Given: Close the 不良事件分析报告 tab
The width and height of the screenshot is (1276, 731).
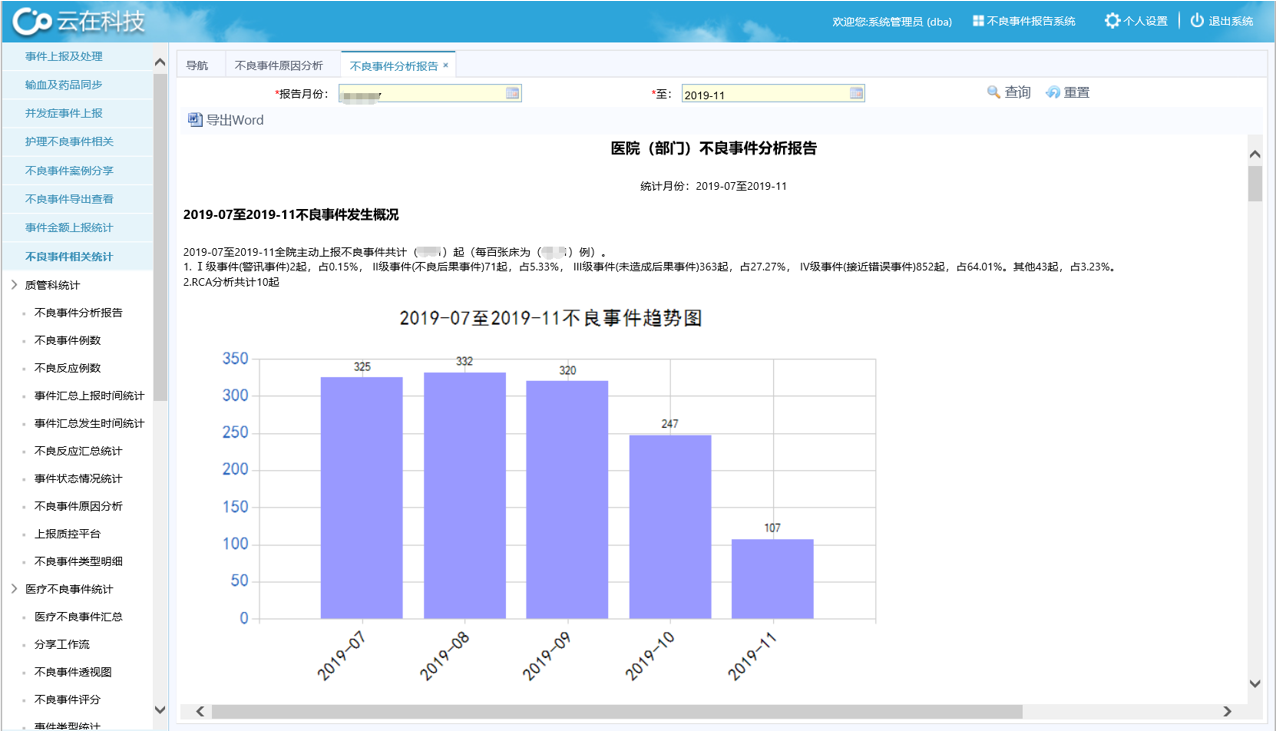Looking at the screenshot, I should point(446,65).
